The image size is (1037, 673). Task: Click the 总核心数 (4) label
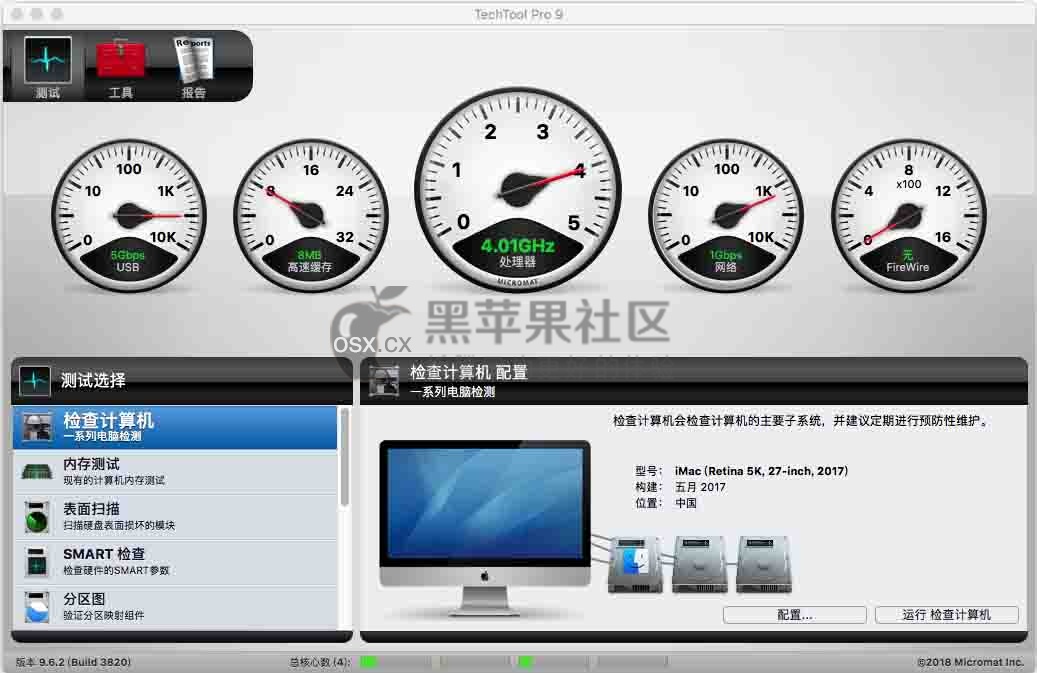(x=319, y=662)
